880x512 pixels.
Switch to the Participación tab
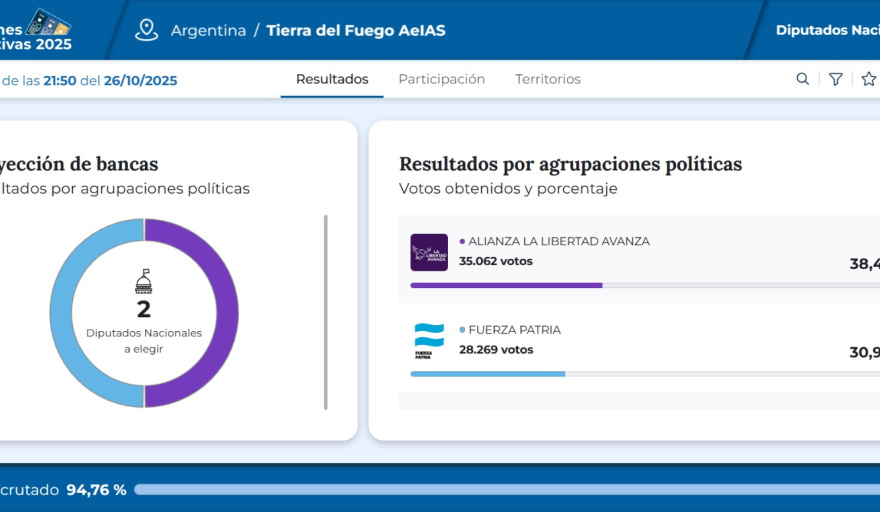441,79
